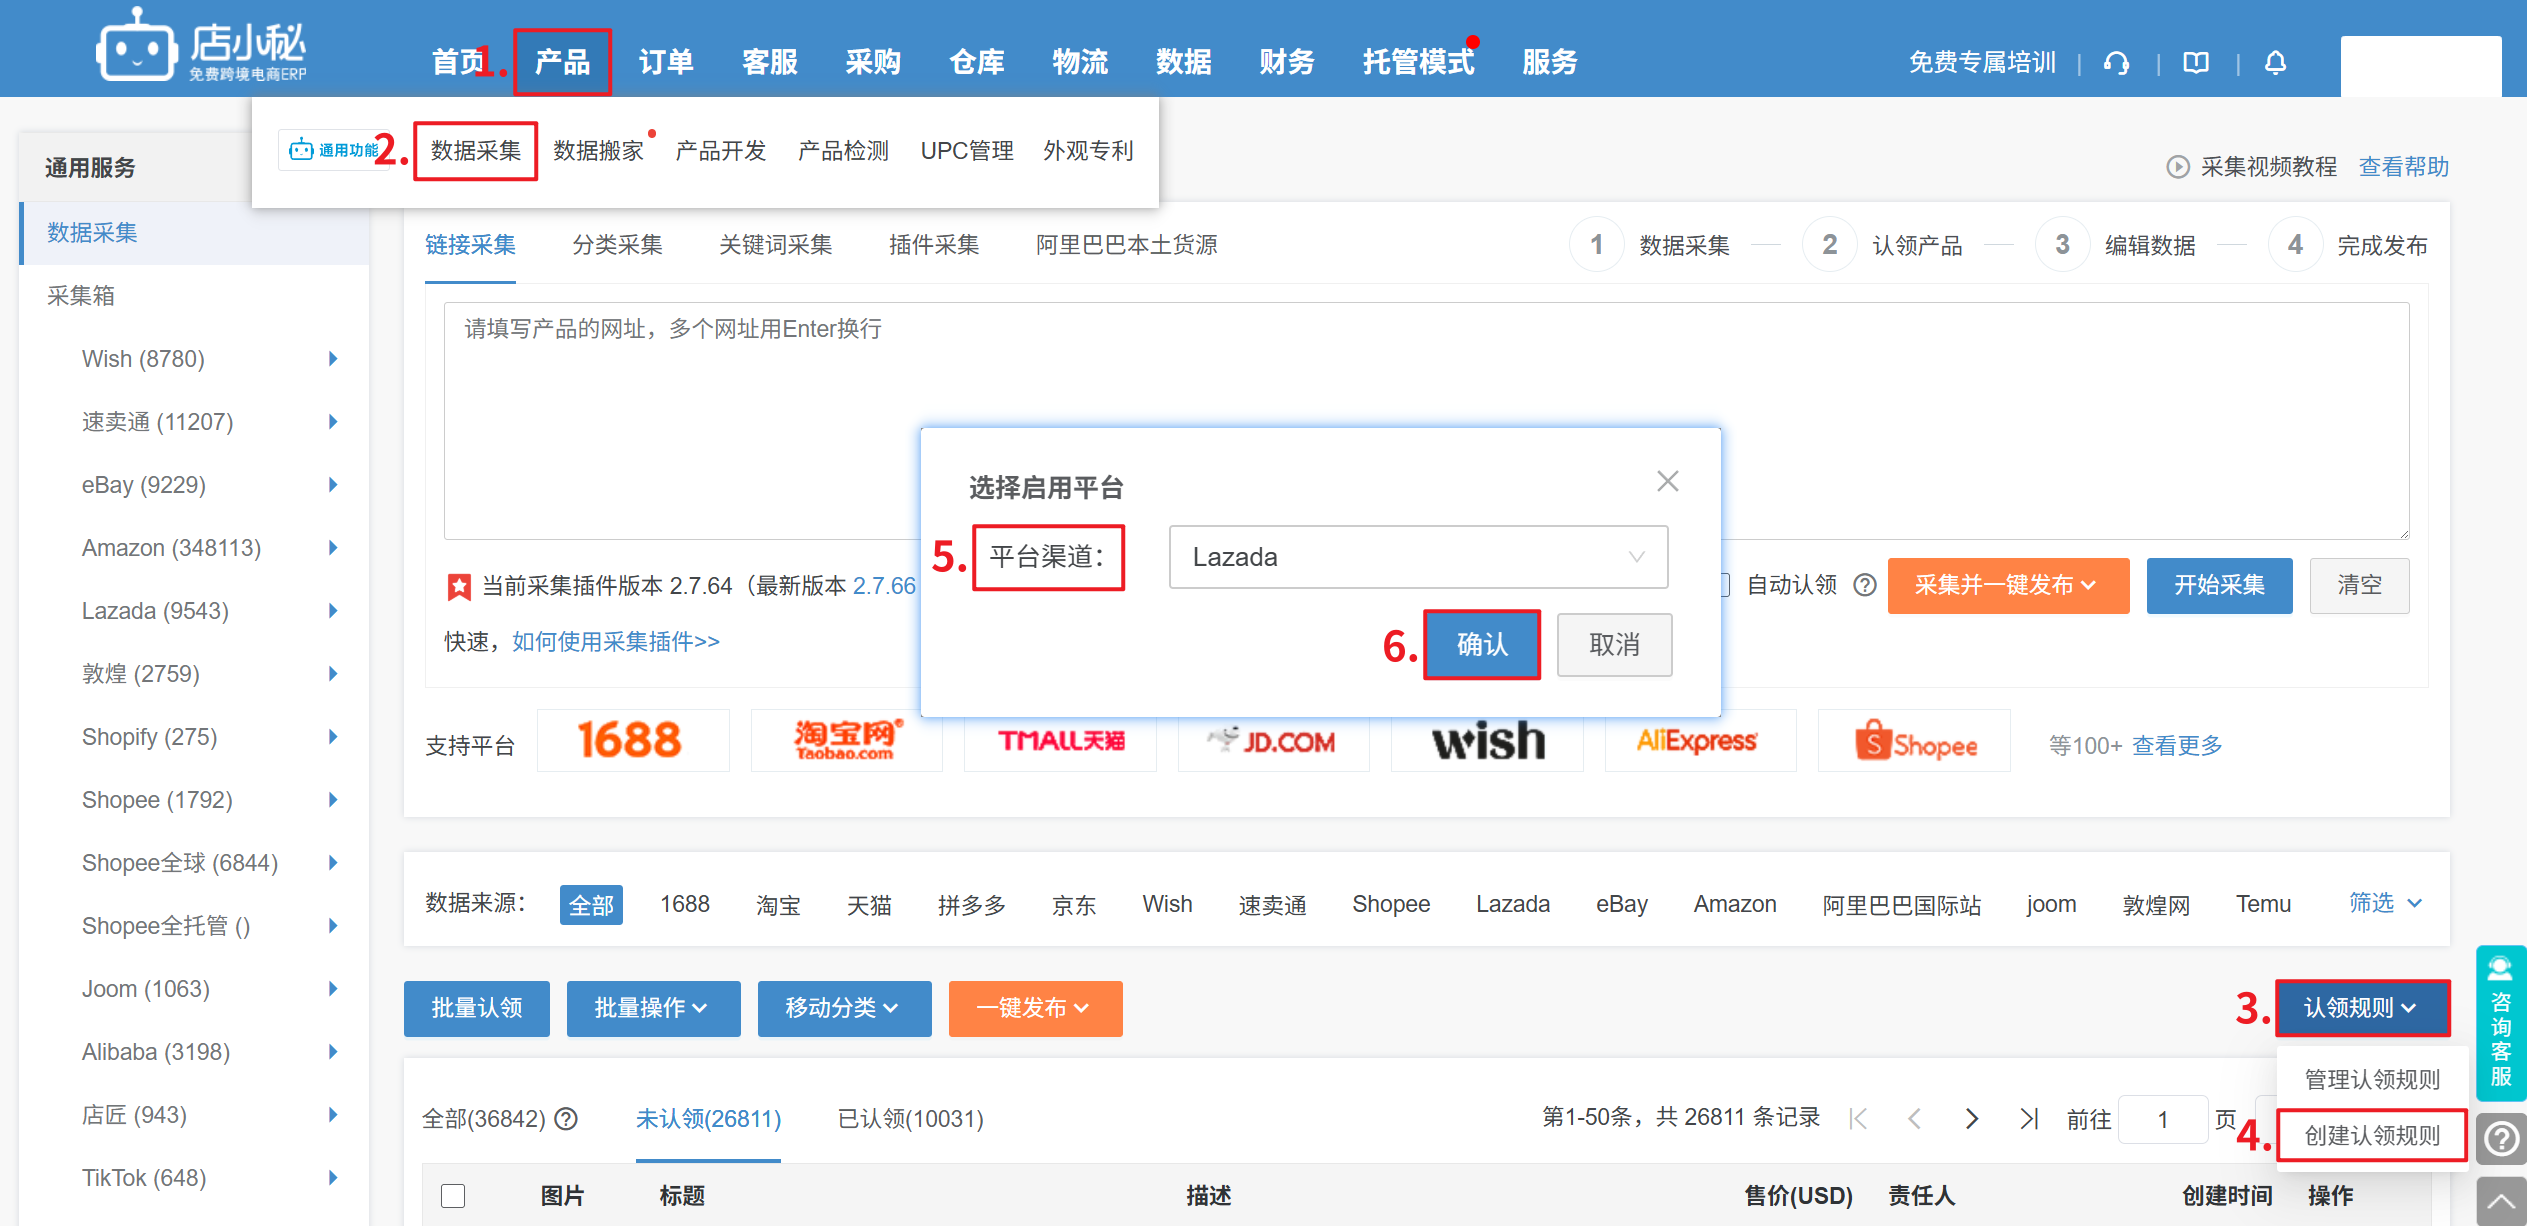Click help icon beside total count 全部(36842)
Viewport: 2527px width, 1226px height.
567,1119
